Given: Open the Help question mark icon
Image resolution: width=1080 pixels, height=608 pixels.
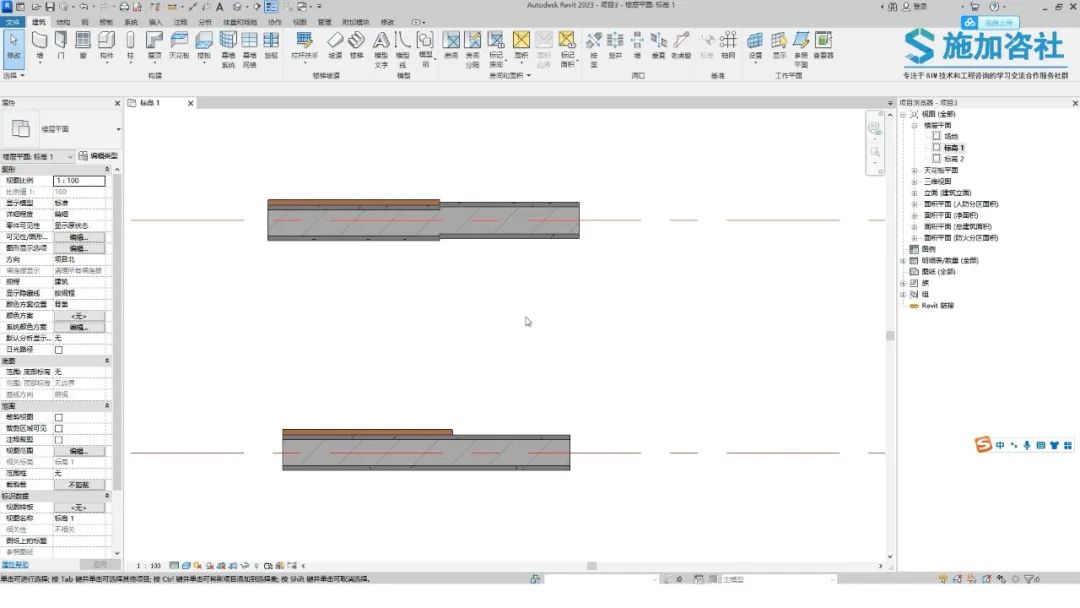Looking at the screenshot, I should point(994,7).
